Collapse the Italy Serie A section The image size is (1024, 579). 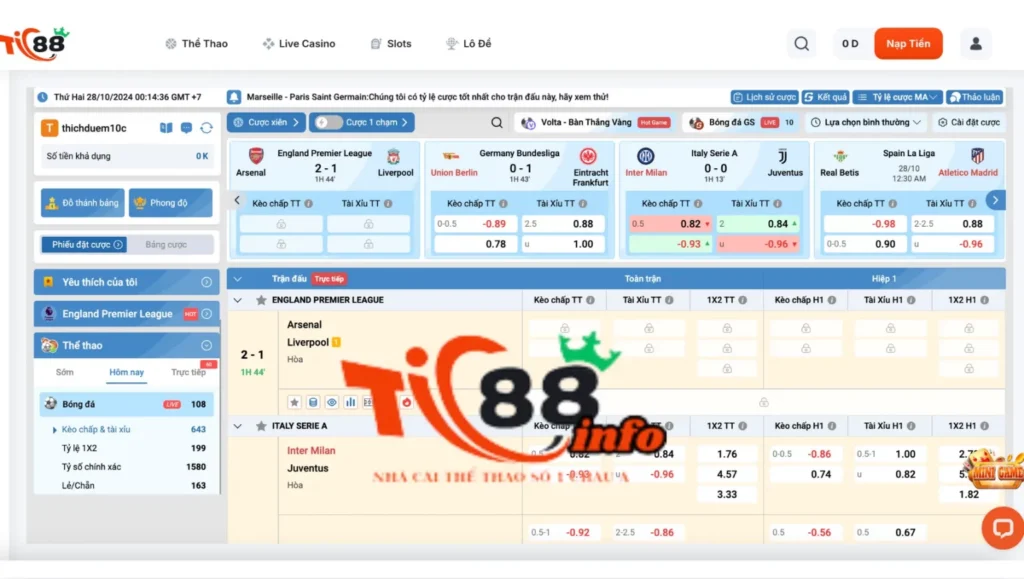click(238, 426)
